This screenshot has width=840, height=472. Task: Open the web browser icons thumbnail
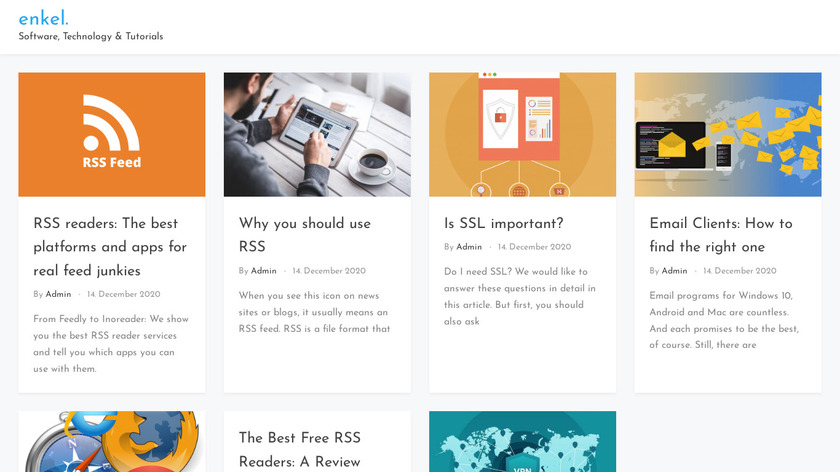point(112,442)
